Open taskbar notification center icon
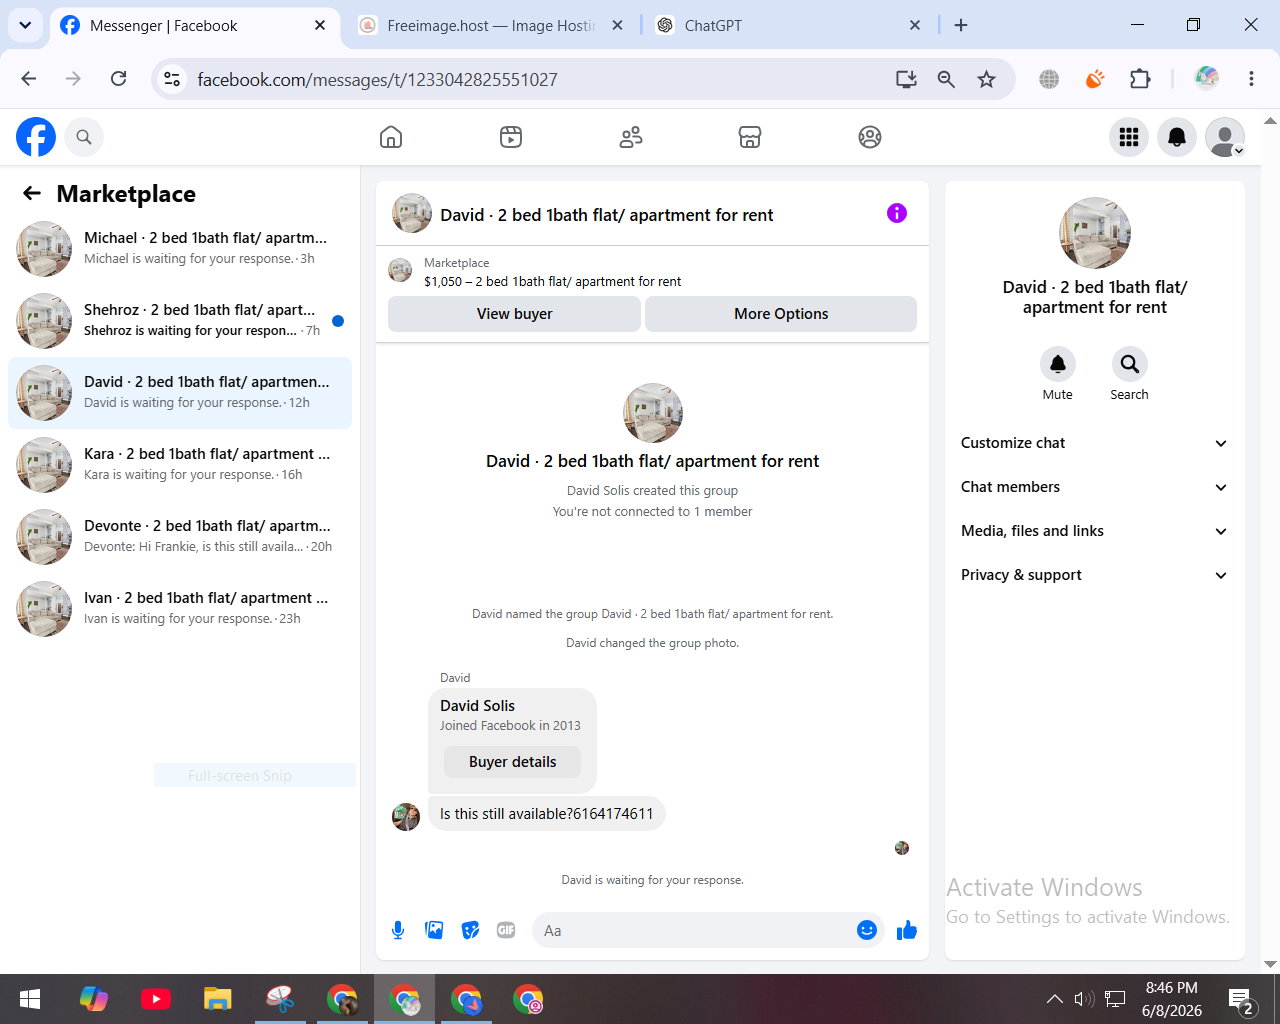This screenshot has width=1280, height=1024. [1241, 999]
